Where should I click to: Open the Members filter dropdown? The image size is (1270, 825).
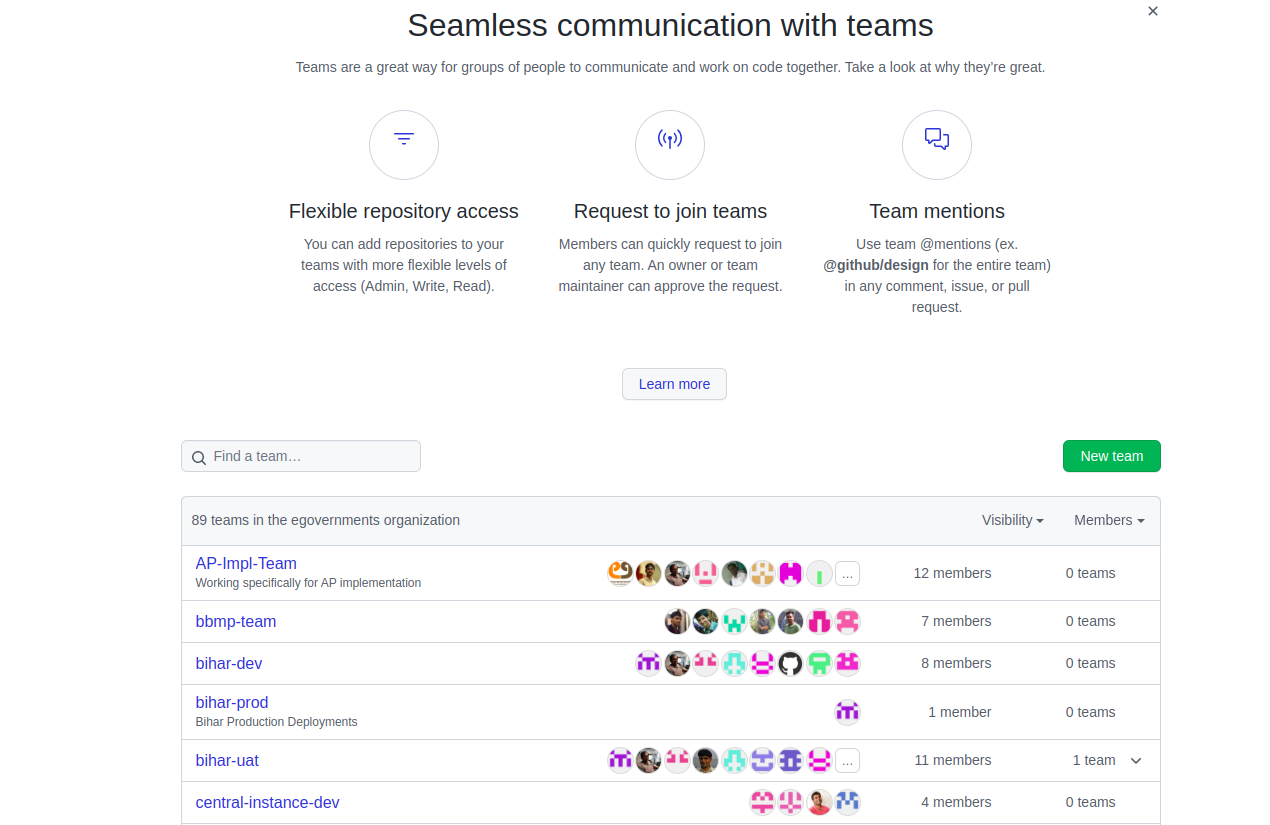[x=1108, y=520]
